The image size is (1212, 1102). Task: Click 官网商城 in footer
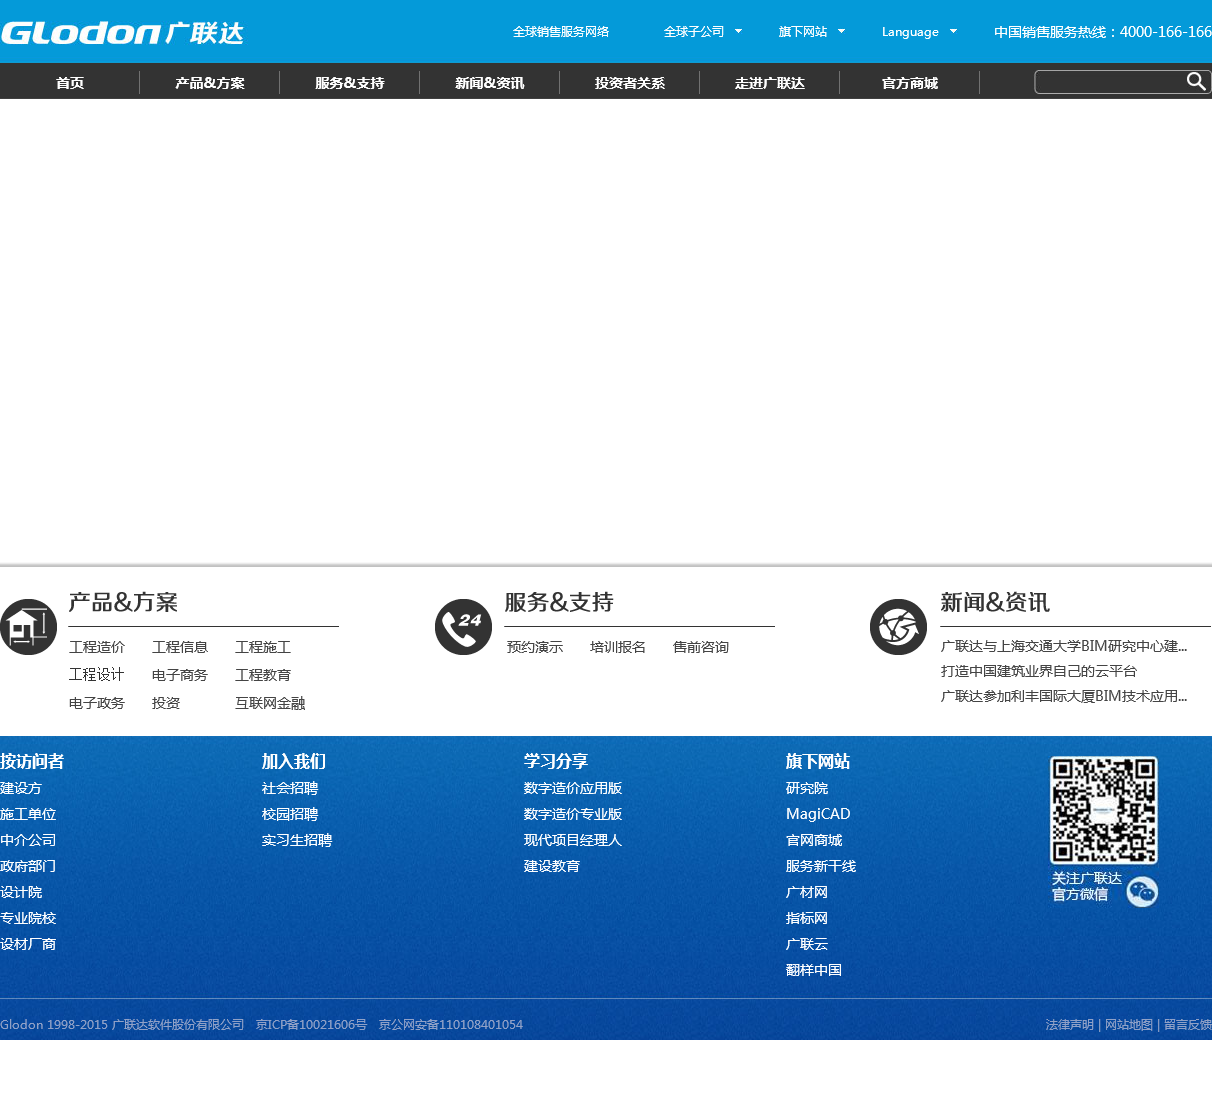coord(814,840)
